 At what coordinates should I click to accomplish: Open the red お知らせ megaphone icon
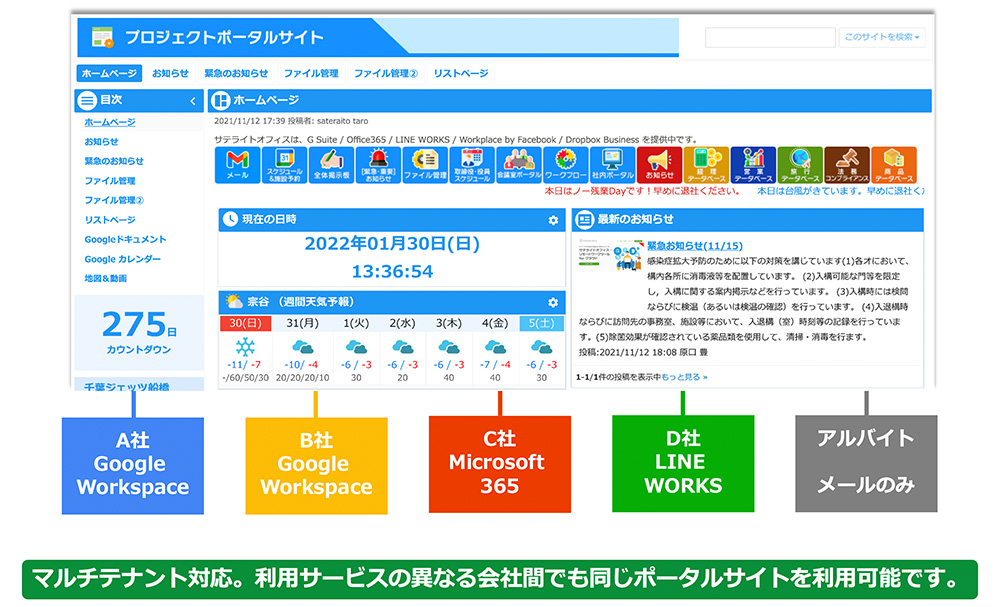pyautogui.click(x=659, y=165)
